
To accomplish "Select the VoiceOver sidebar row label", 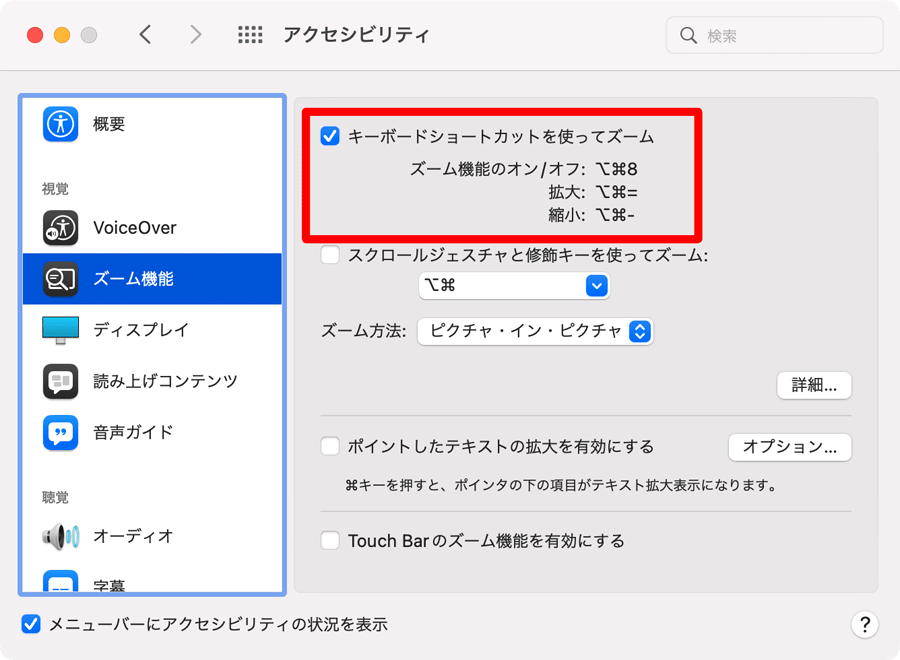I will click(x=135, y=228).
